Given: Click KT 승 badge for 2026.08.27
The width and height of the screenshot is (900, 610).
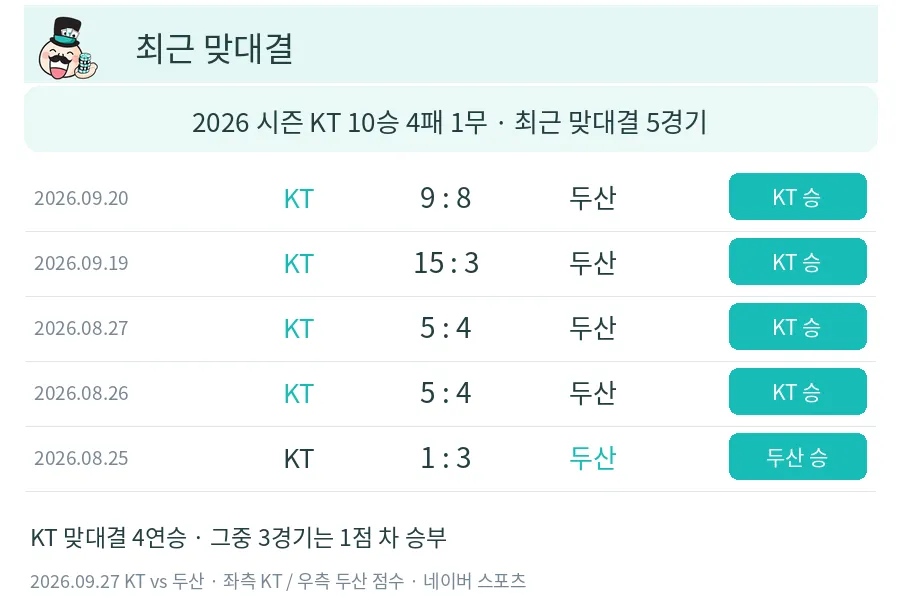Looking at the screenshot, I should (797, 327).
